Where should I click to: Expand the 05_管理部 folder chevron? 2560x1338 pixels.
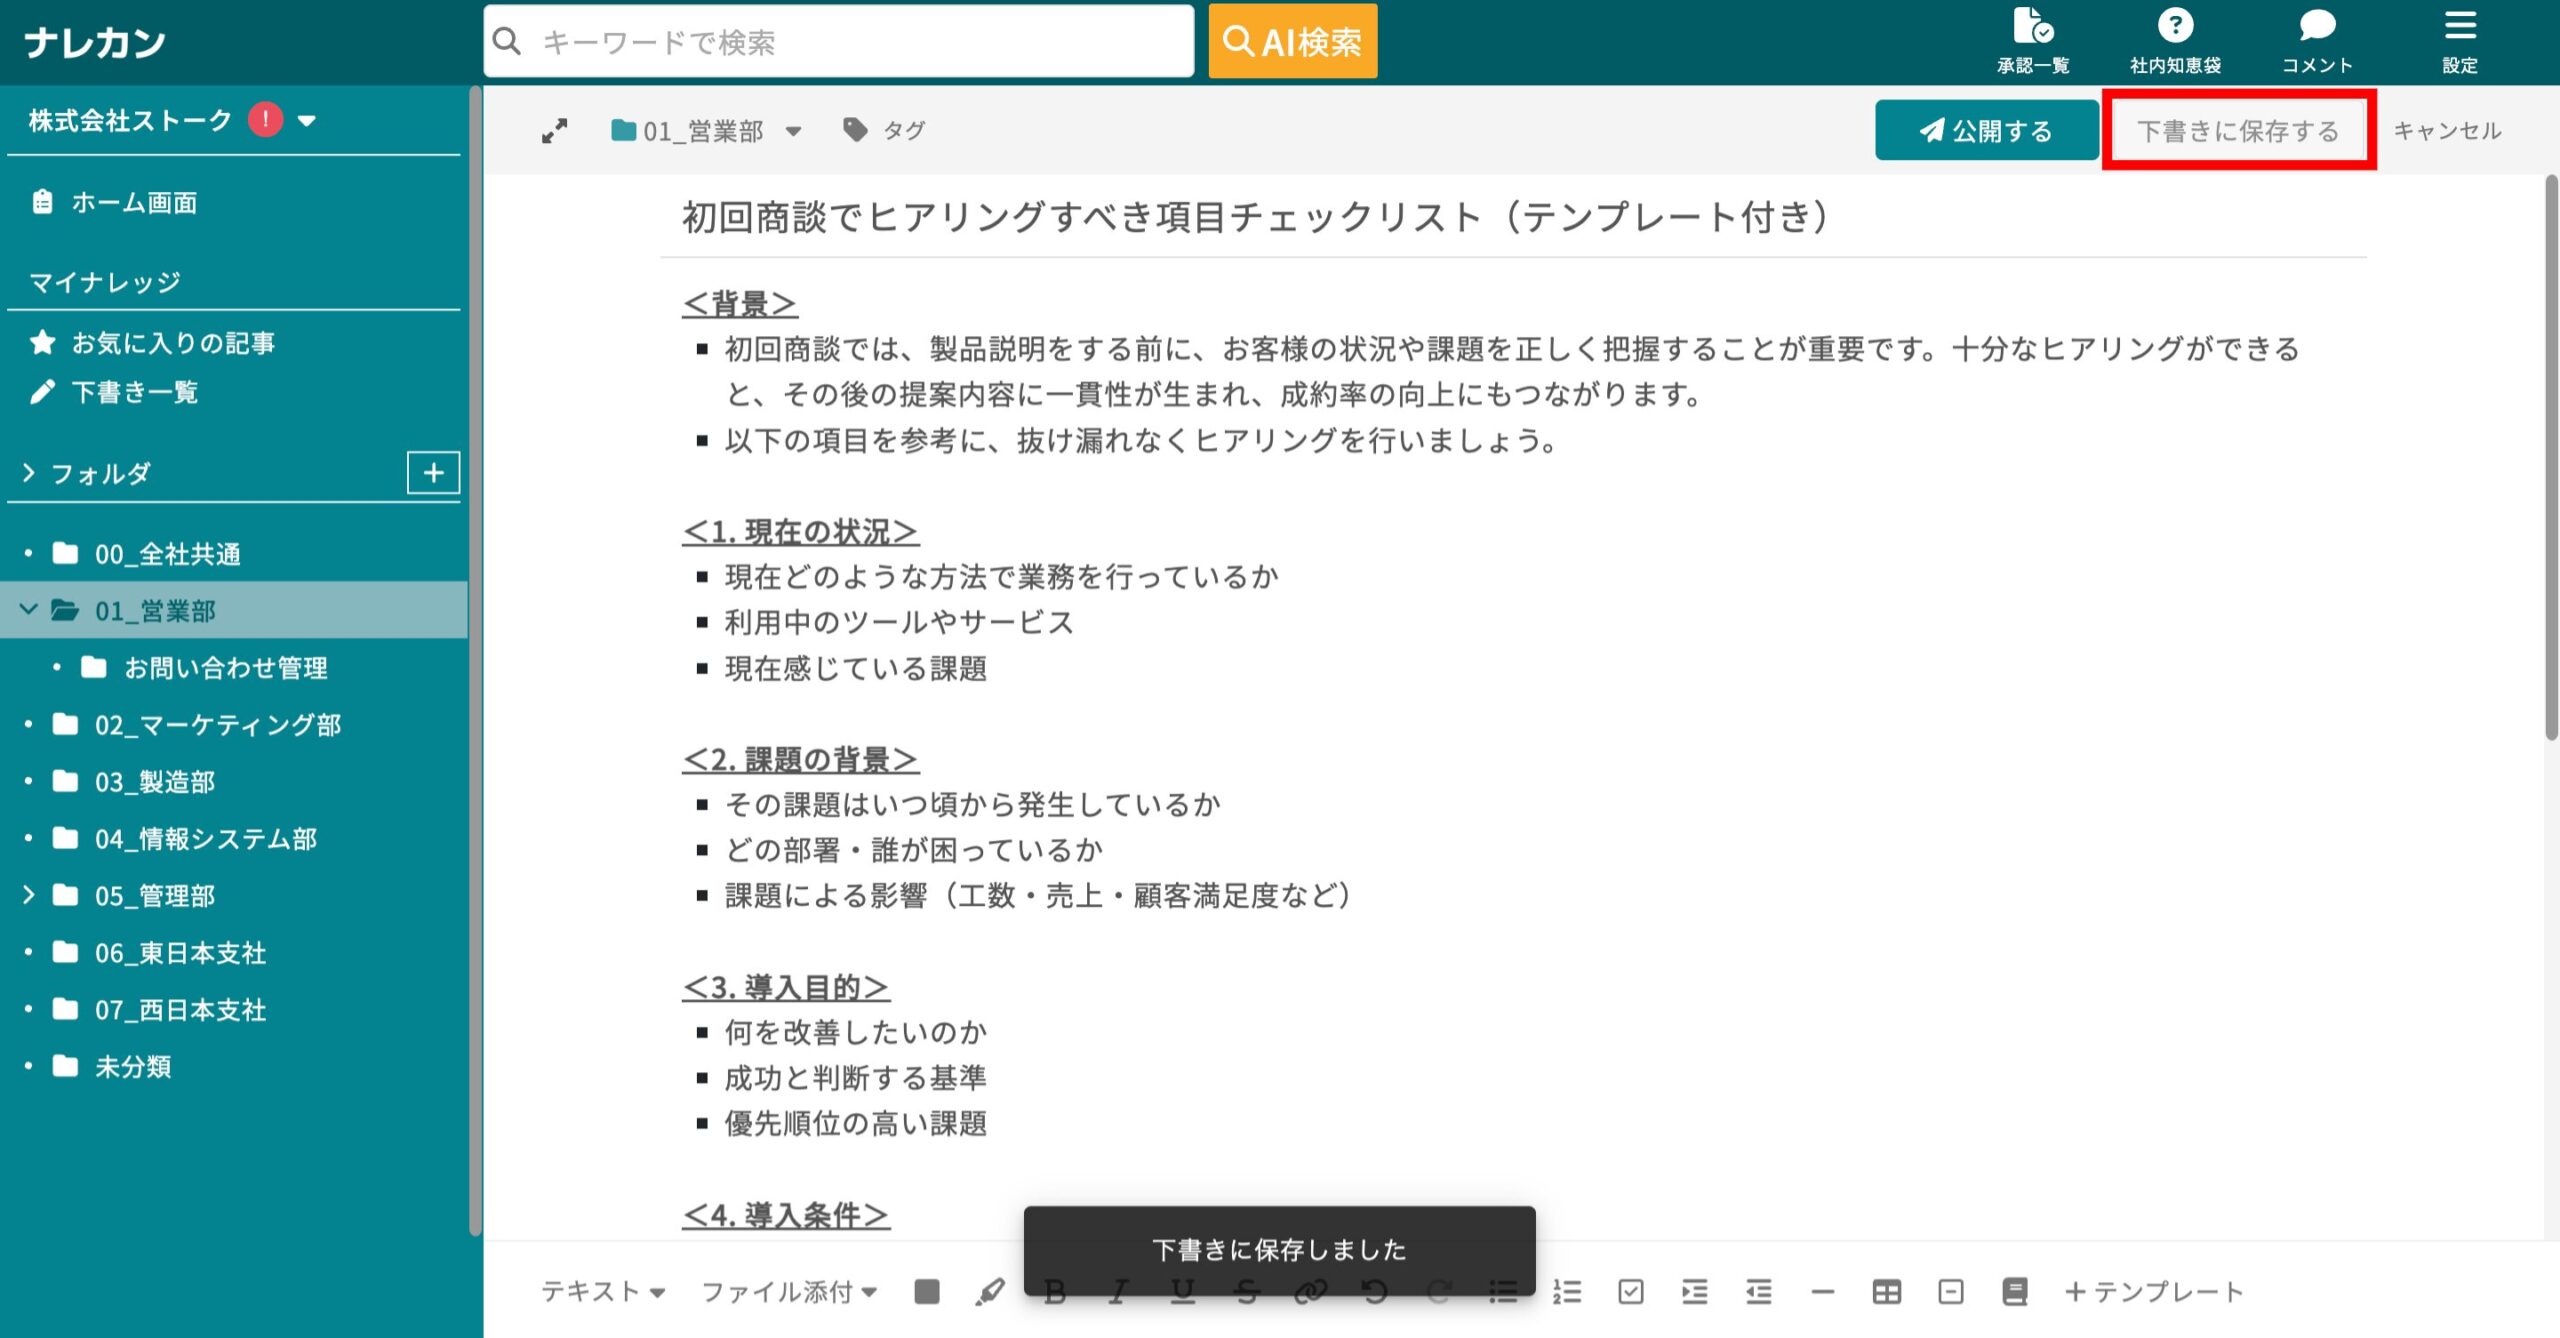pyautogui.click(x=29, y=895)
